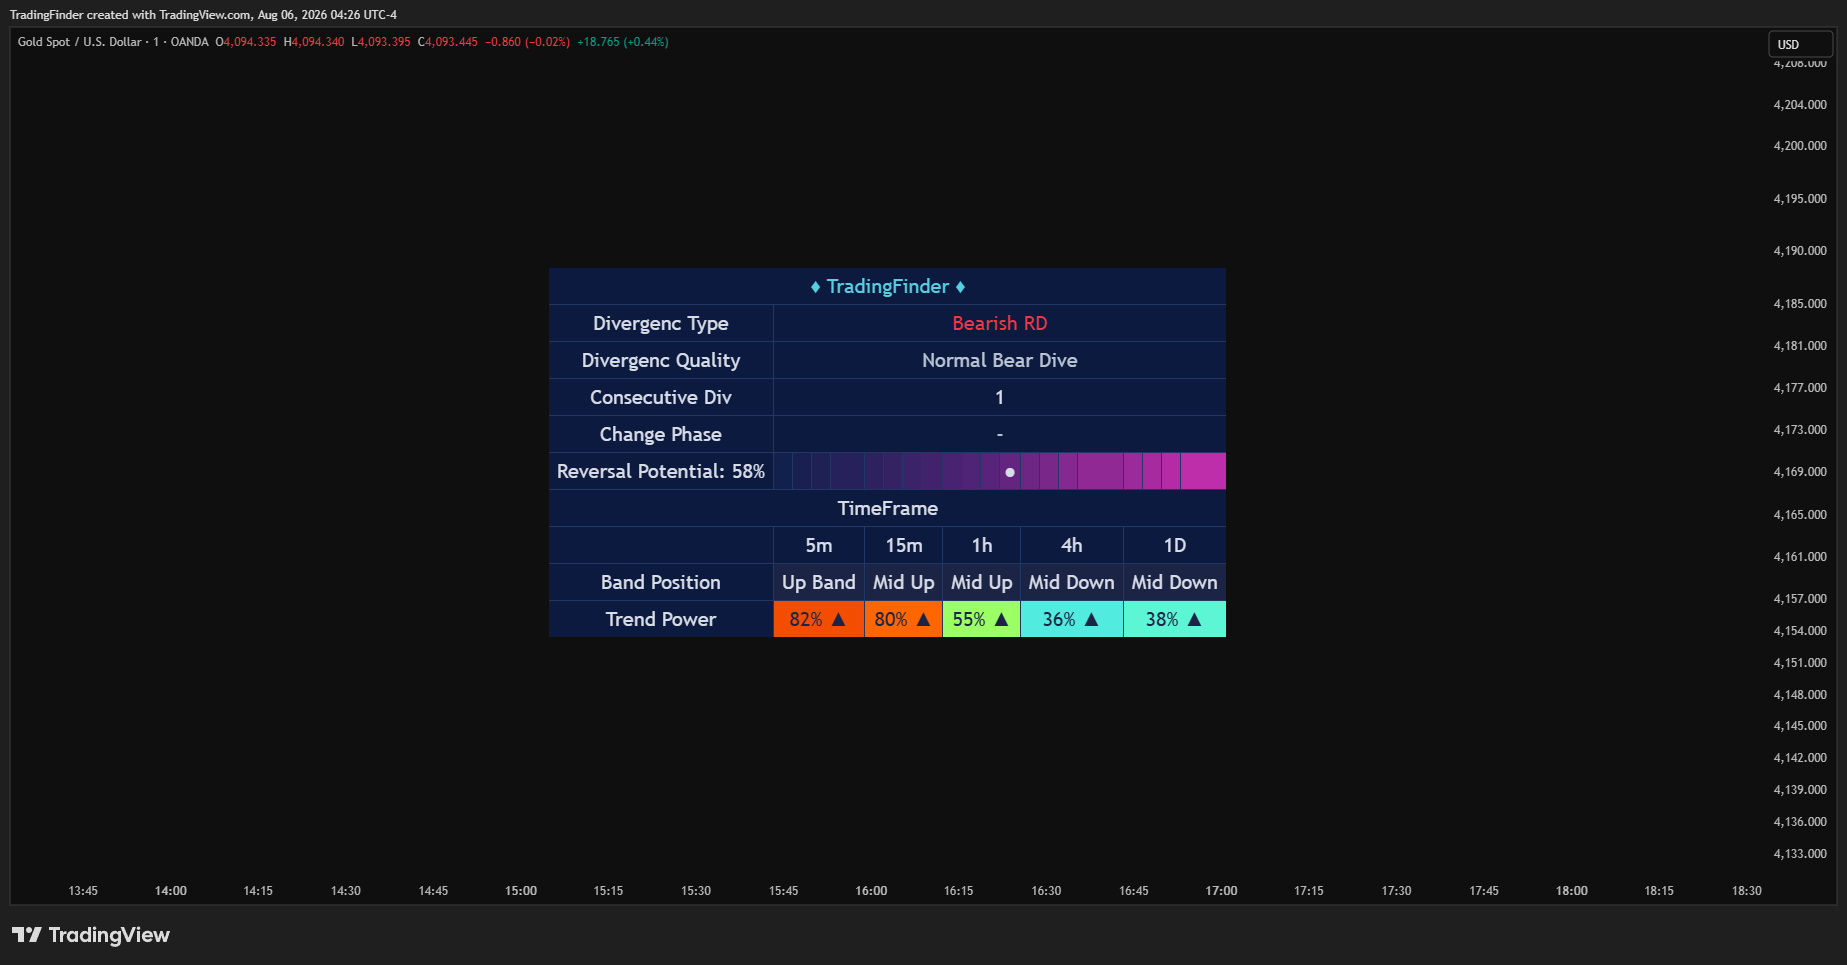Select the Consecutive Div label

click(661, 398)
